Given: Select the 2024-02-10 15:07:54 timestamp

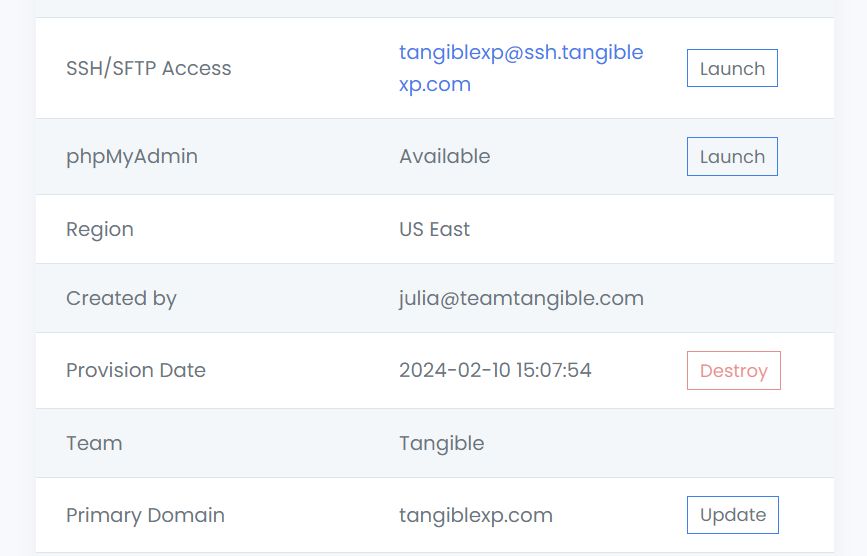Looking at the screenshot, I should tap(495, 370).
